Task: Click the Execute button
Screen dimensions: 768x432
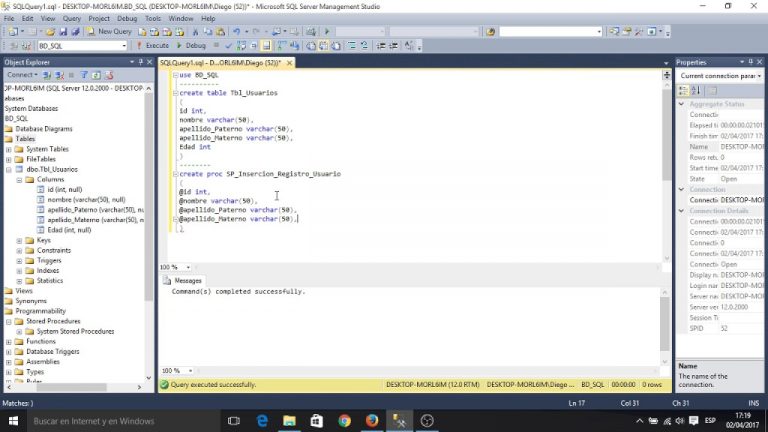Action: (x=153, y=46)
